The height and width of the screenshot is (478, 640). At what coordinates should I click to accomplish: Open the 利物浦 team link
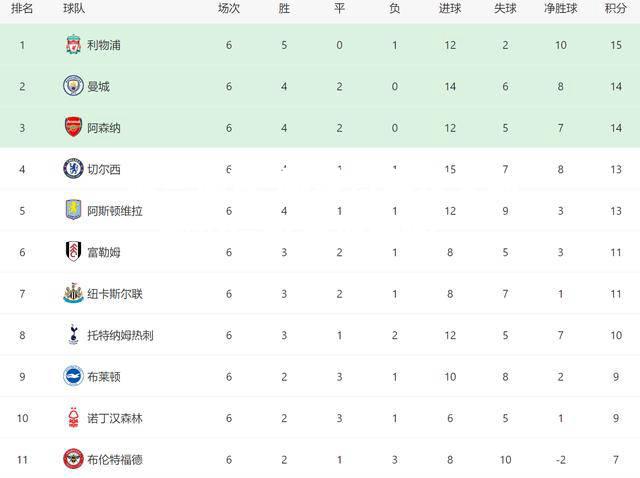coord(104,45)
